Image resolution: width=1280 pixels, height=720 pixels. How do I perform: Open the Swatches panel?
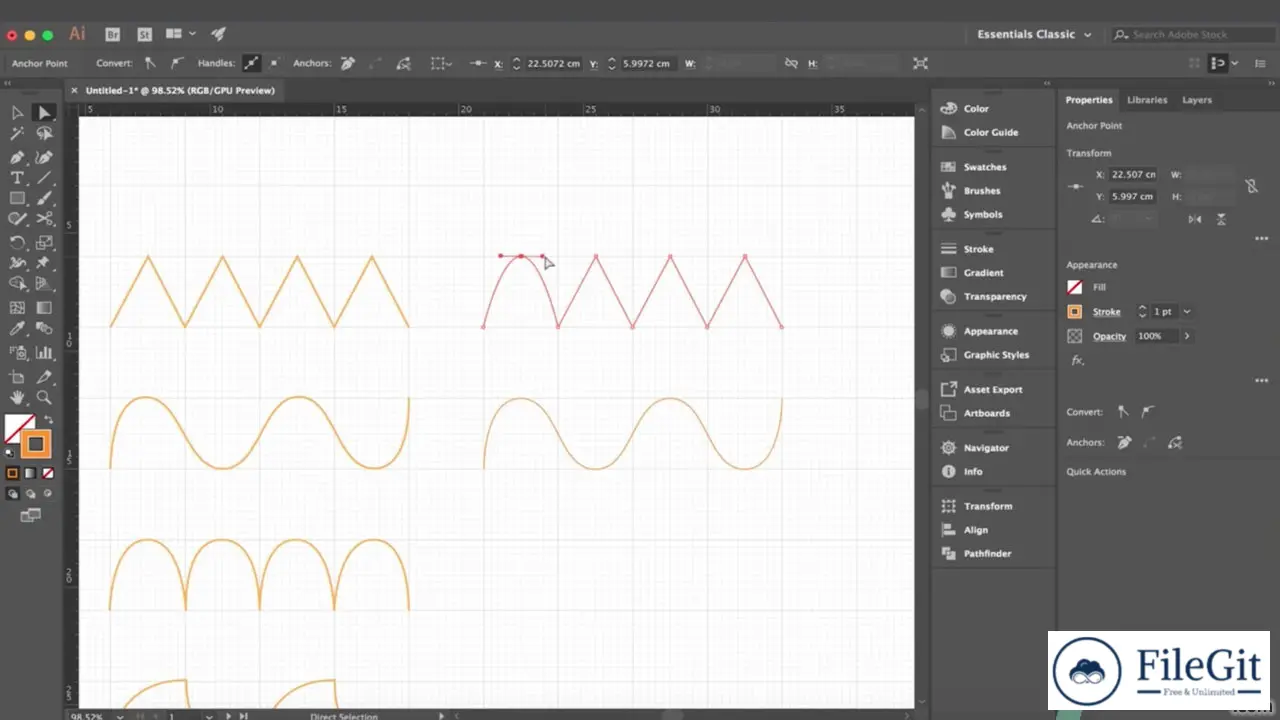pos(974,167)
